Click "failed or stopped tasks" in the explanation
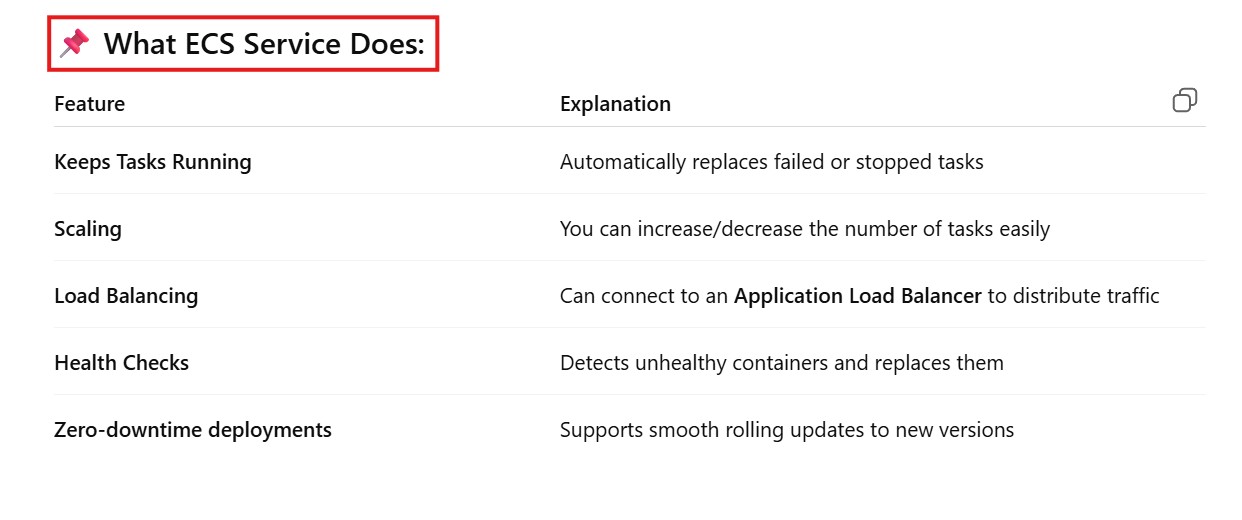 (879, 162)
